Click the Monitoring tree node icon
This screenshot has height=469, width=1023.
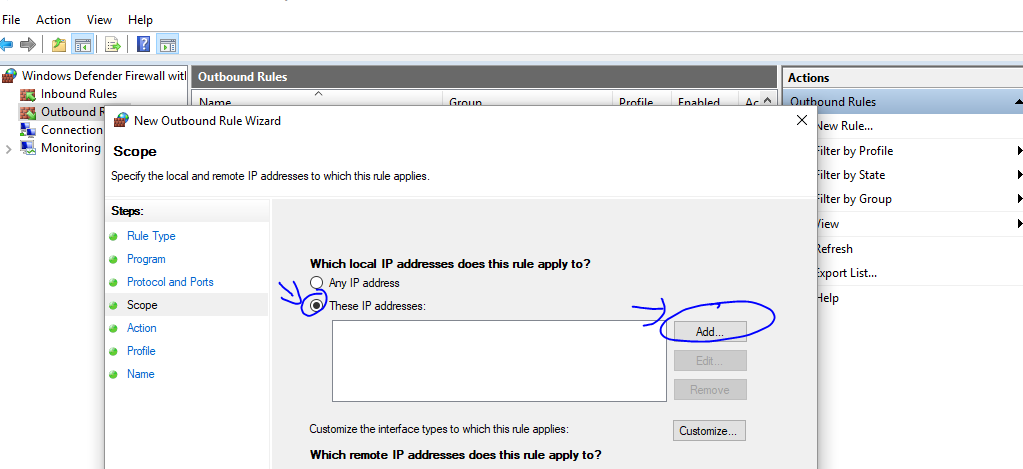coord(27,148)
